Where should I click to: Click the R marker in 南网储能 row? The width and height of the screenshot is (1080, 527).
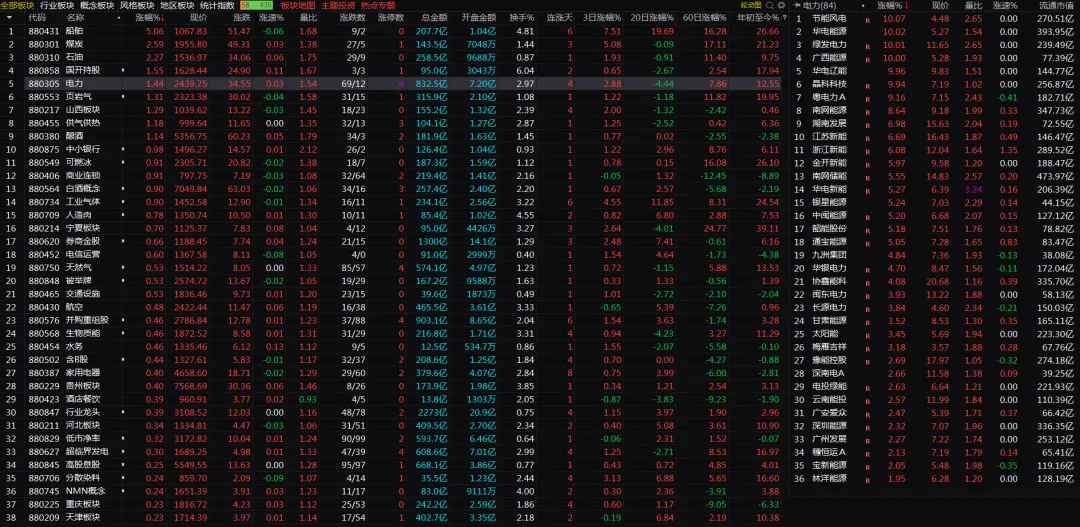[x=868, y=176]
